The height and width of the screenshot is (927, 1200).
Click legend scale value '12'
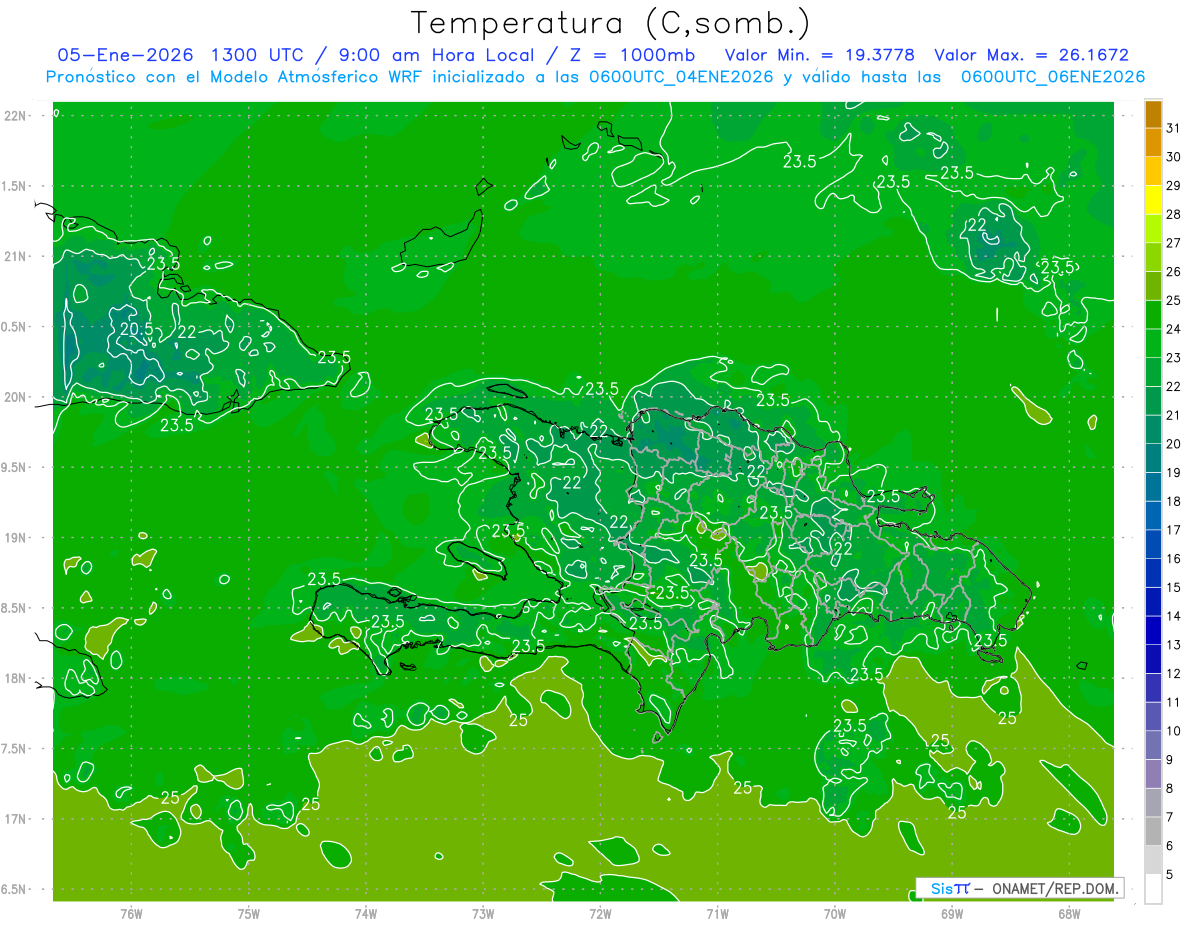1174,674
